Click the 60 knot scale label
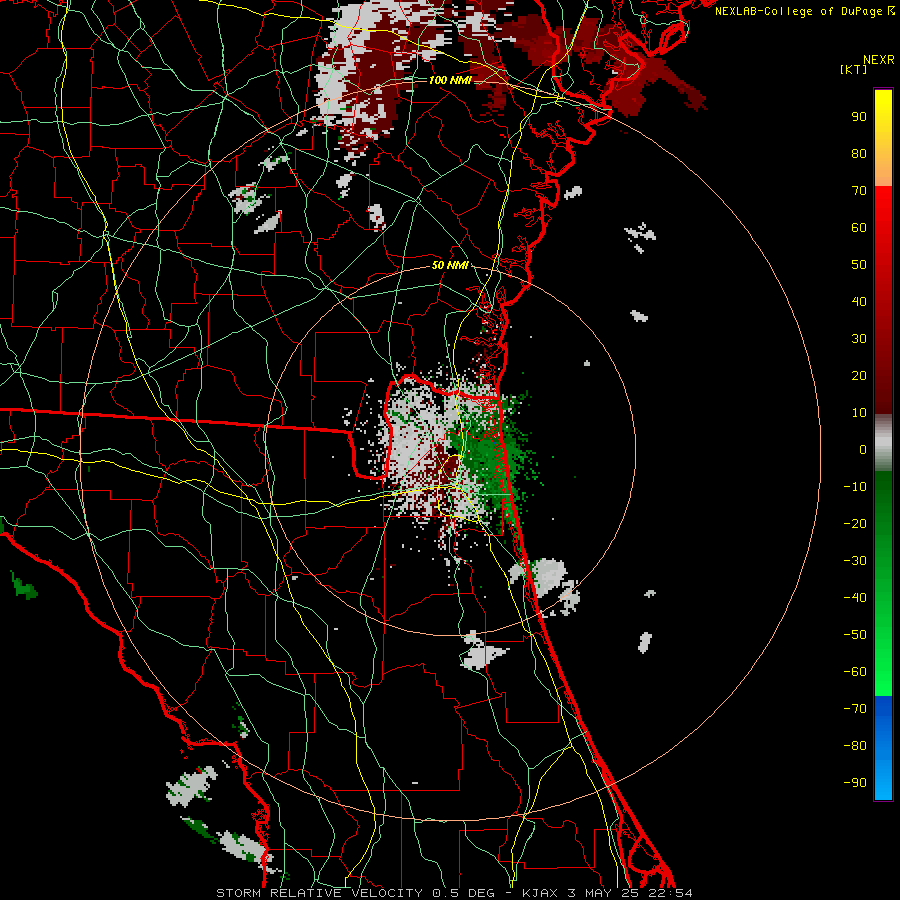The width and height of the screenshot is (900, 900). [859, 228]
